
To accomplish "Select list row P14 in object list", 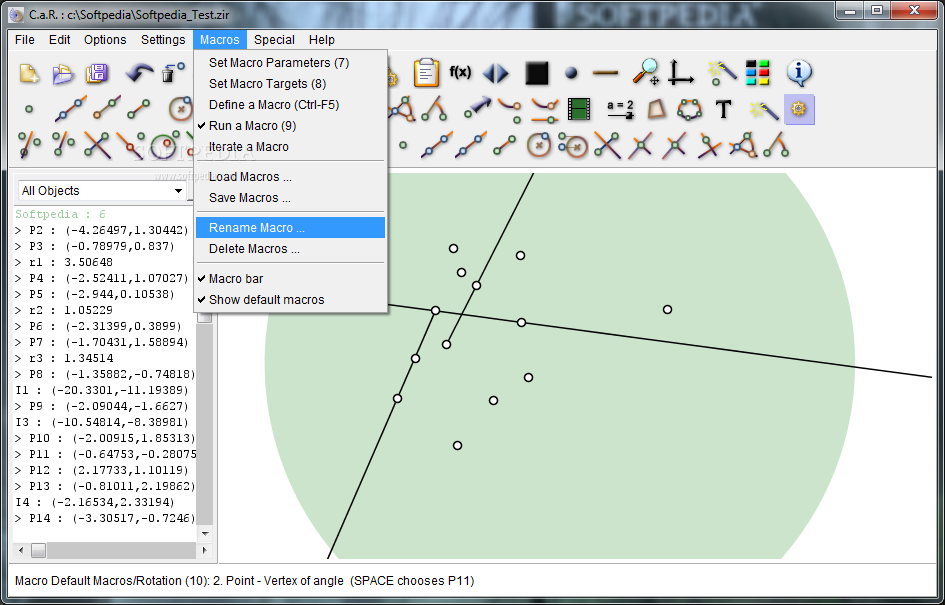I will coord(105,518).
